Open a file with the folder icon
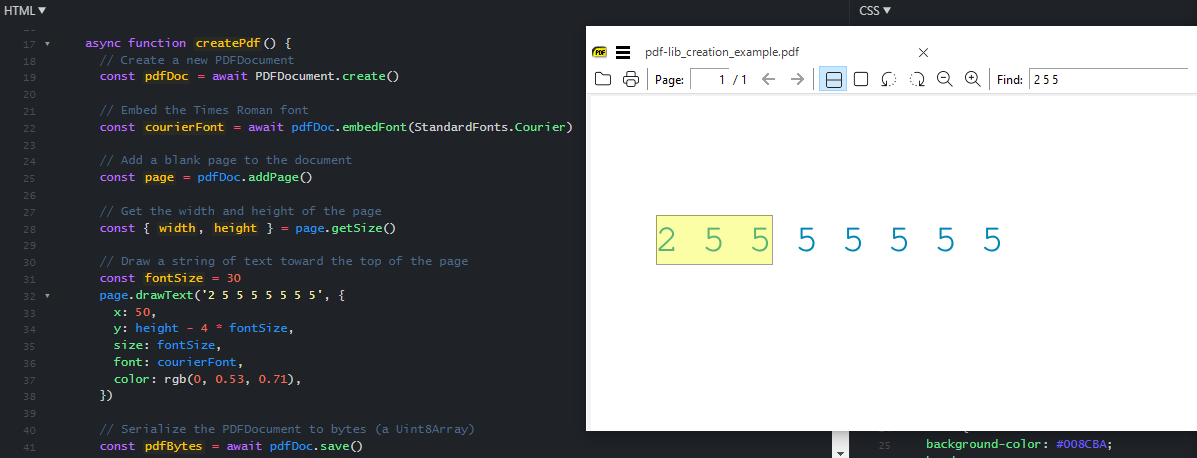Screen dimensions: 1197x458 pos(602,79)
